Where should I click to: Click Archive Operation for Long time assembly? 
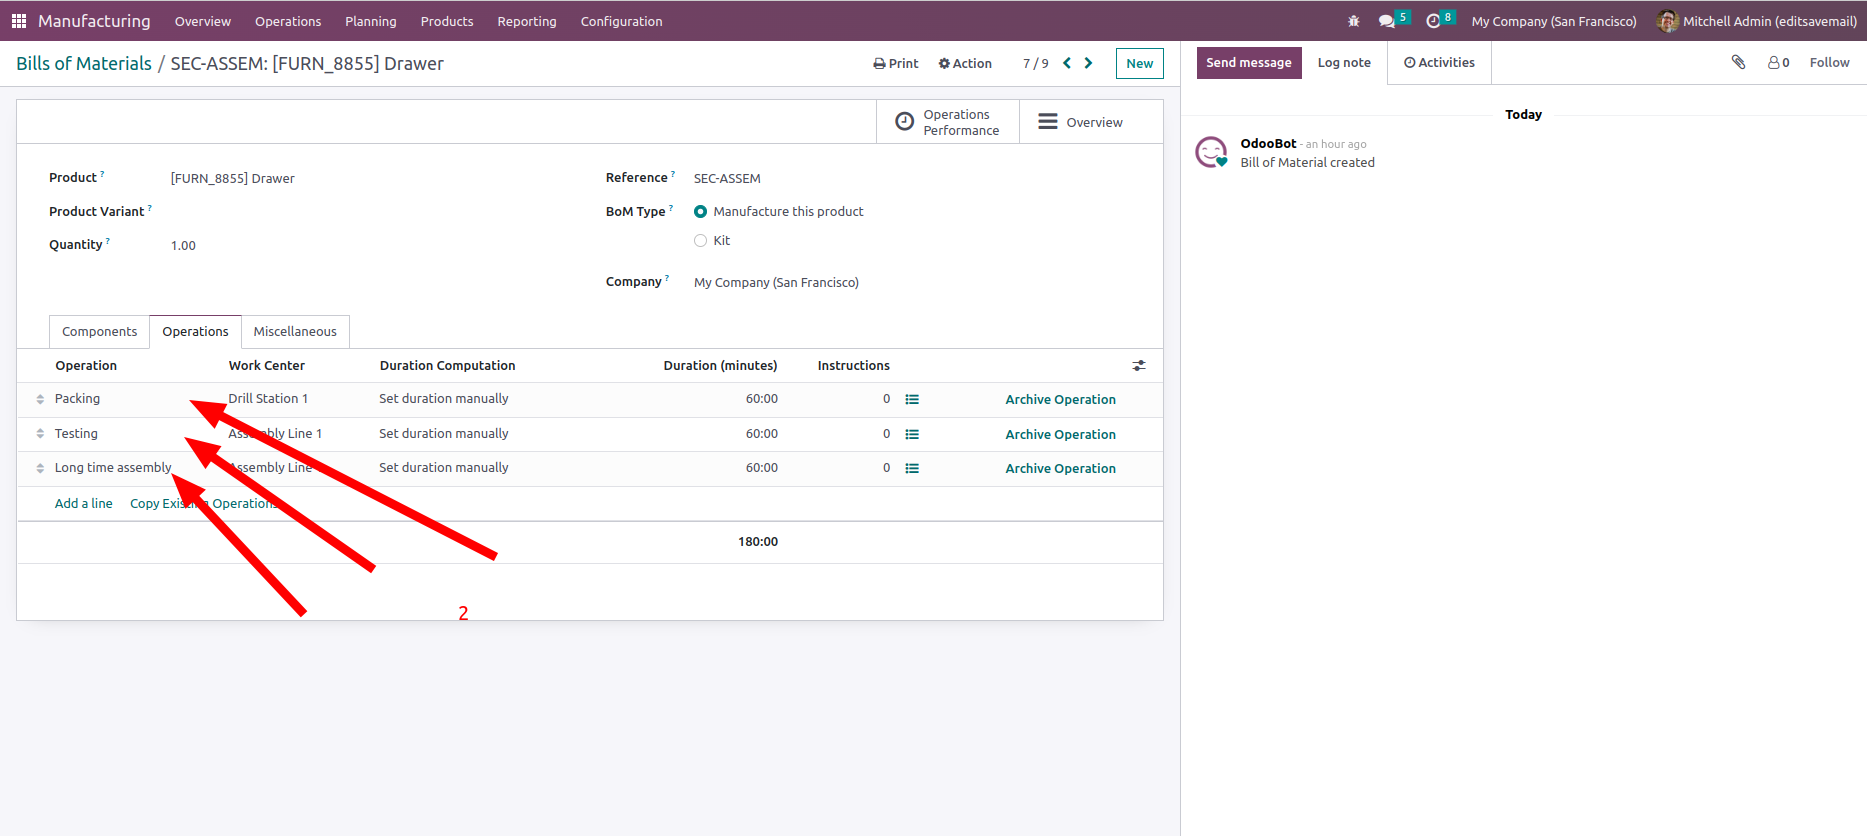pos(1060,468)
